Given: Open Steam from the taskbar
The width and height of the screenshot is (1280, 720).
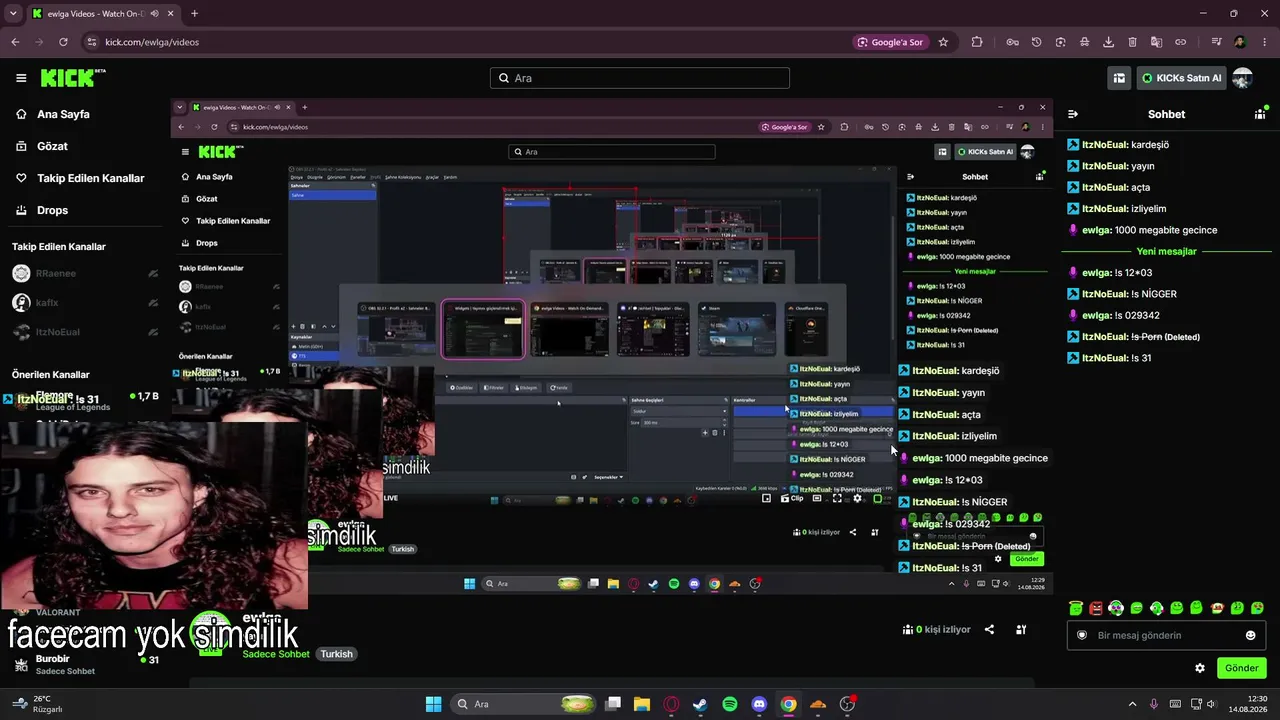Looking at the screenshot, I should 700,704.
